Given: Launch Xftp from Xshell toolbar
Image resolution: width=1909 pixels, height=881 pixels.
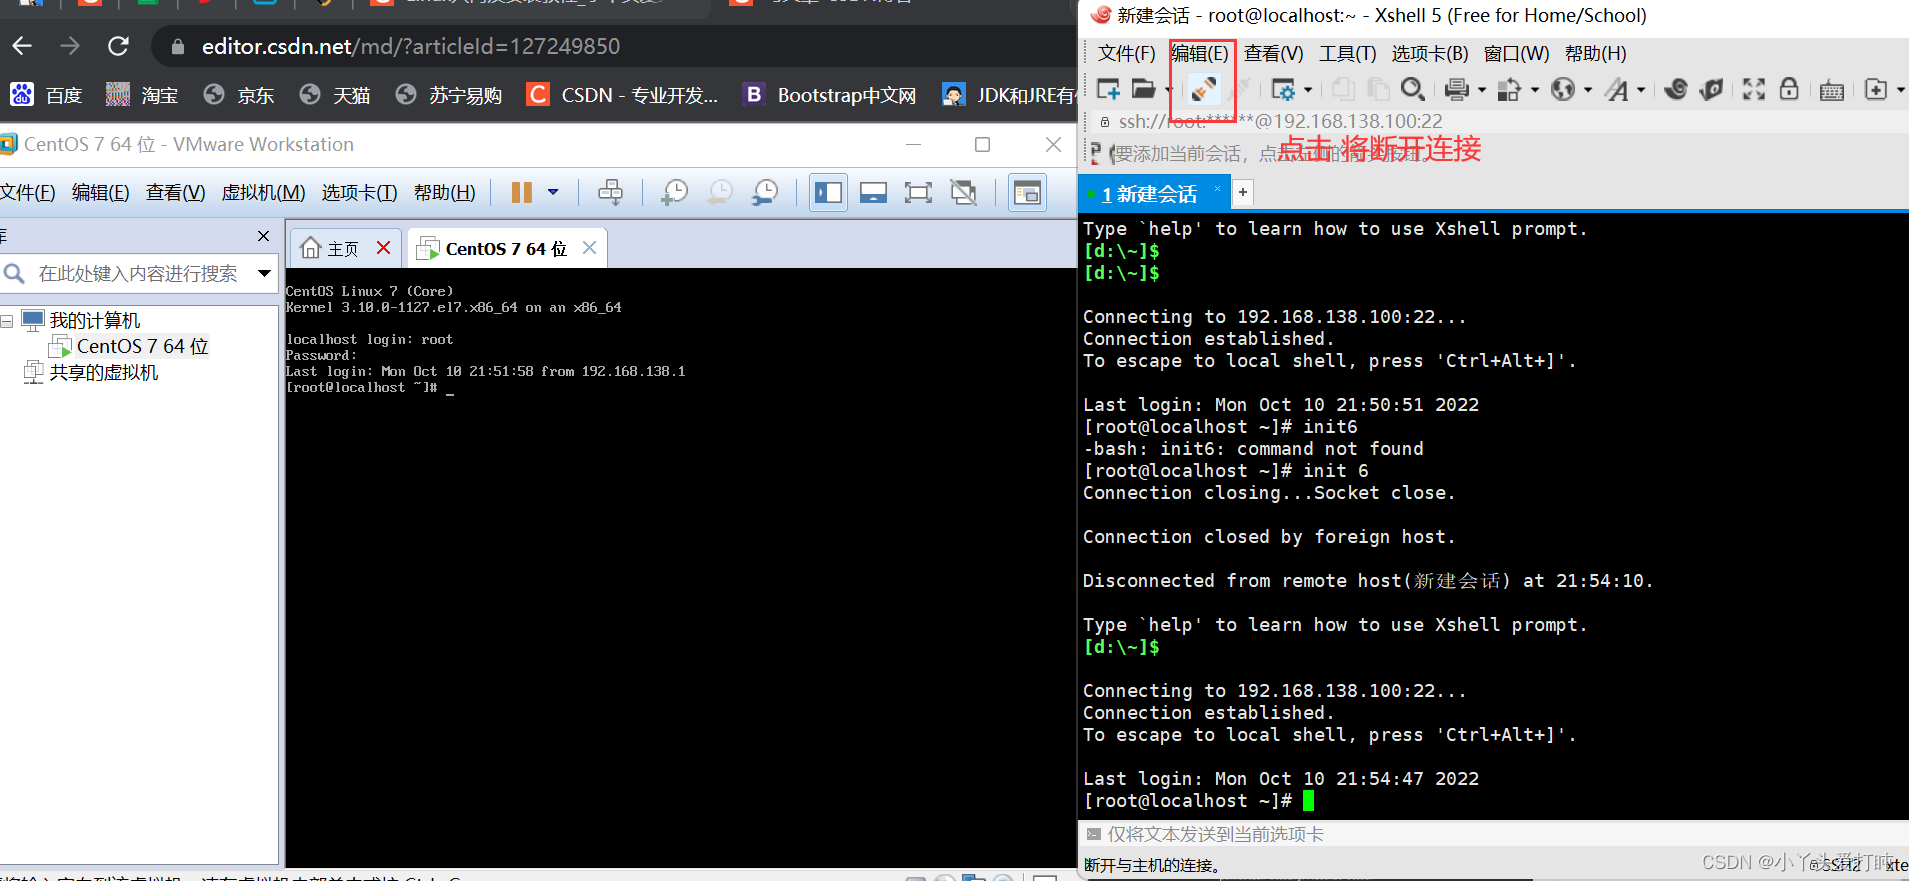Looking at the screenshot, I should pos(1676,89).
